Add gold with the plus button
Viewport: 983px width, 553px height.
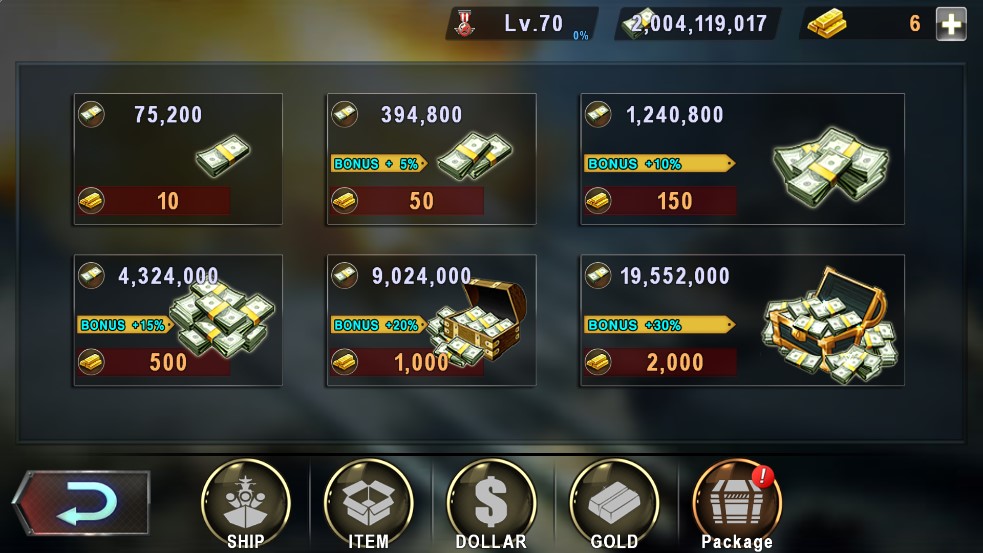[x=951, y=24]
